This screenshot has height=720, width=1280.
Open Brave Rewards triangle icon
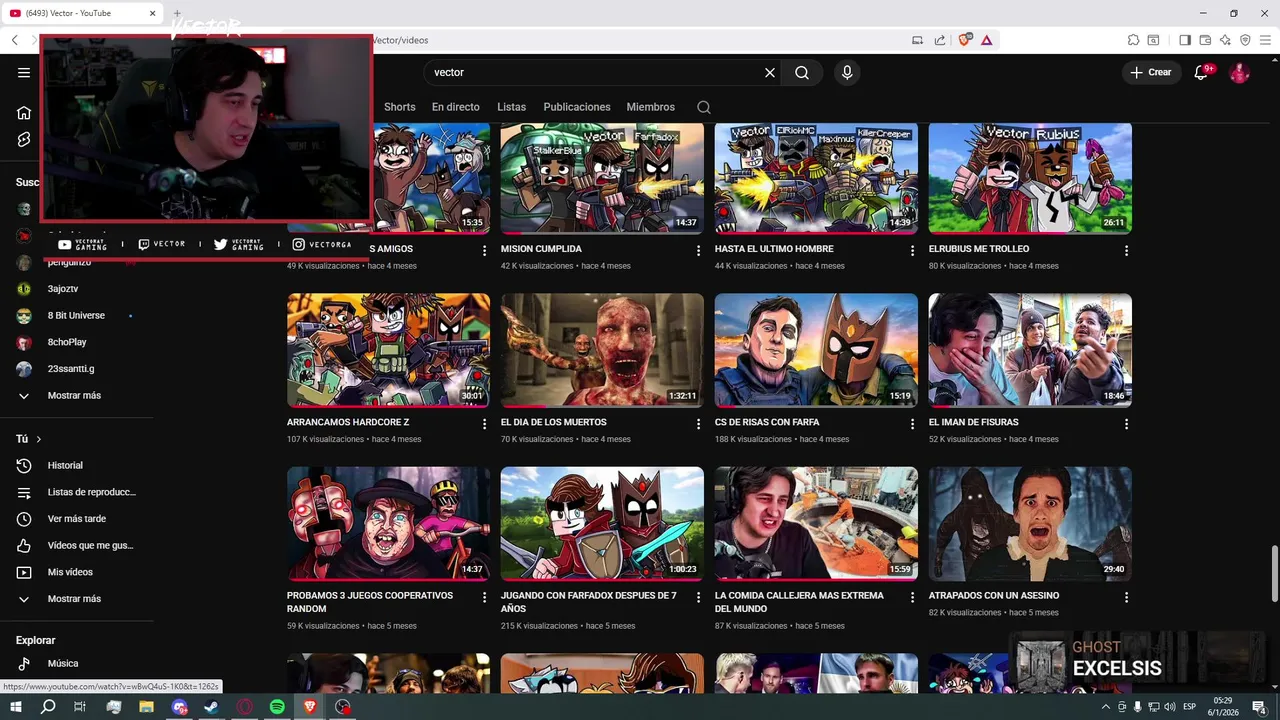point(987,40)
